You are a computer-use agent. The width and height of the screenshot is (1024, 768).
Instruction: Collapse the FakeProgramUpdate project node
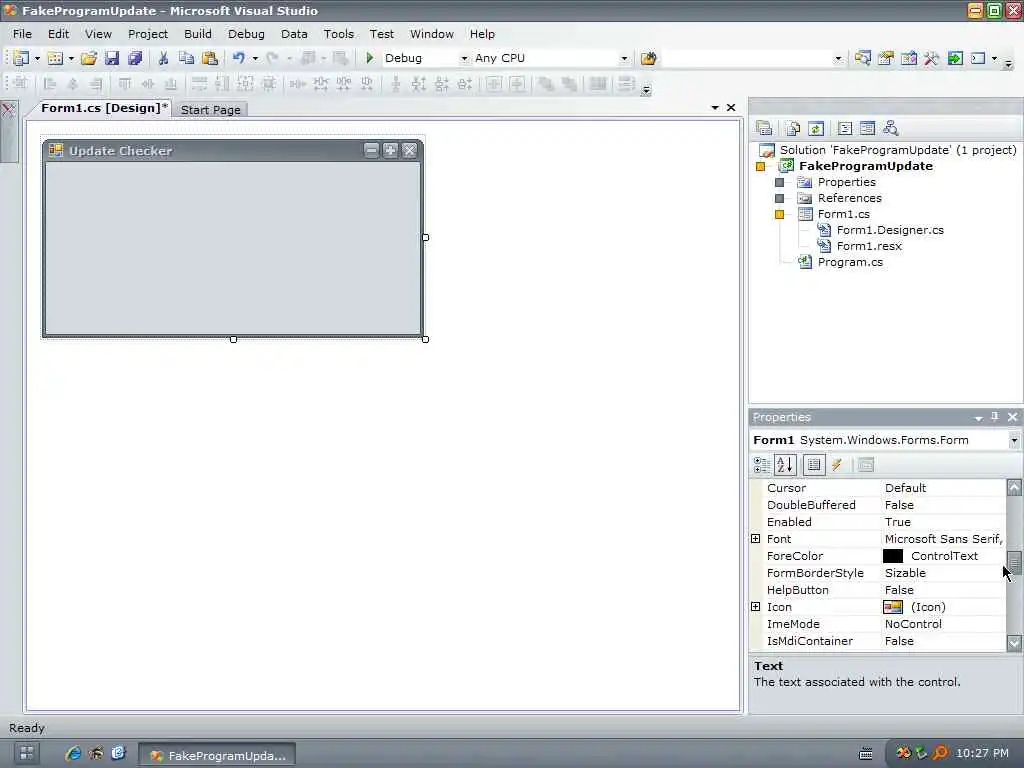coord(760,167)
